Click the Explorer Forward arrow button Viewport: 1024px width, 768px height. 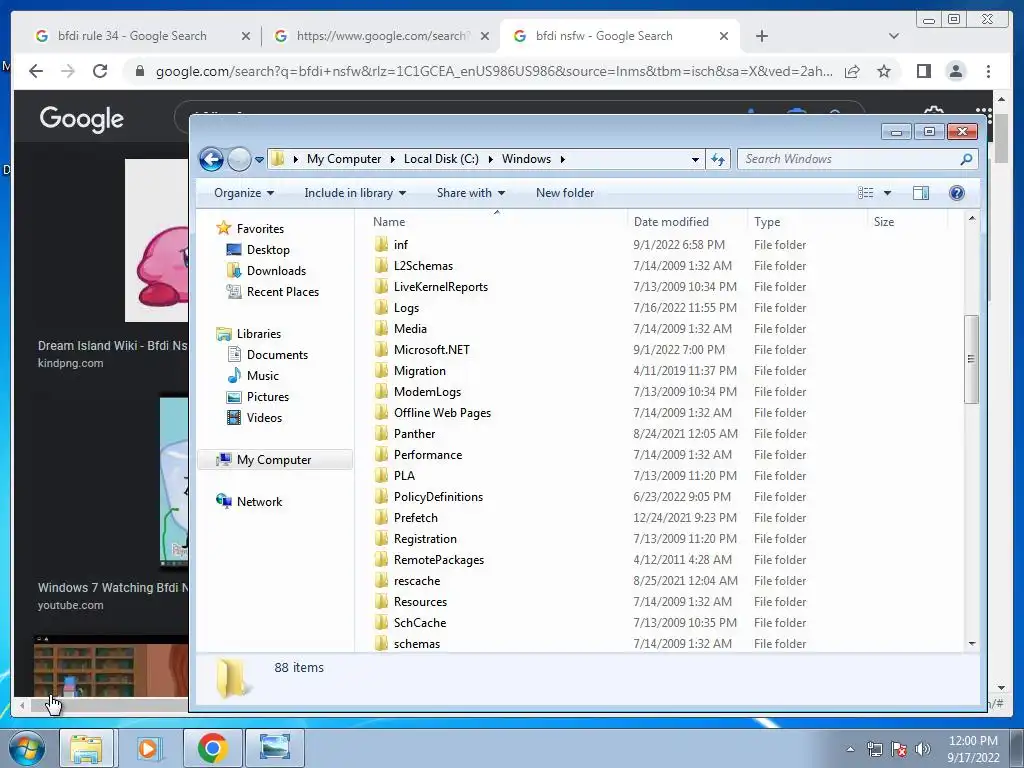pyautogui.click(x=239, y=159)
